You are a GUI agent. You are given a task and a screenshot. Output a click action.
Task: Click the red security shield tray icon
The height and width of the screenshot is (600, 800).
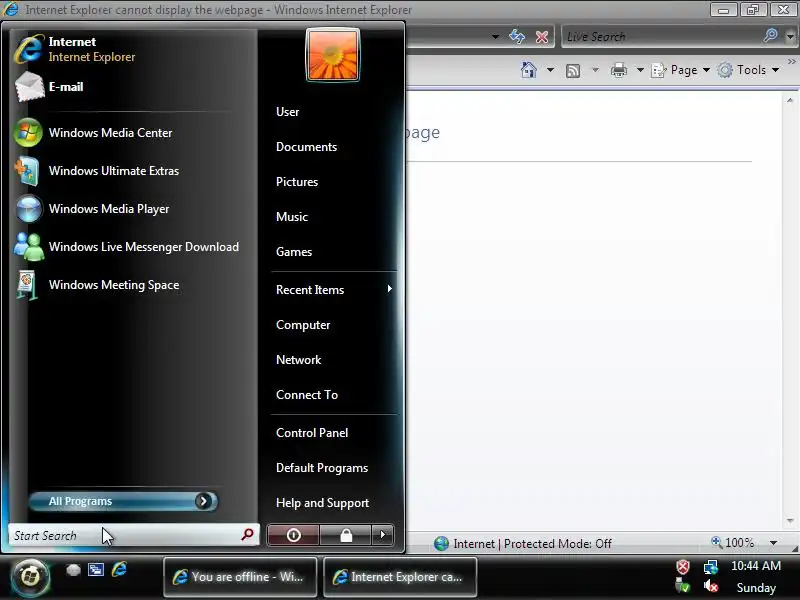(x=683, y=567)
